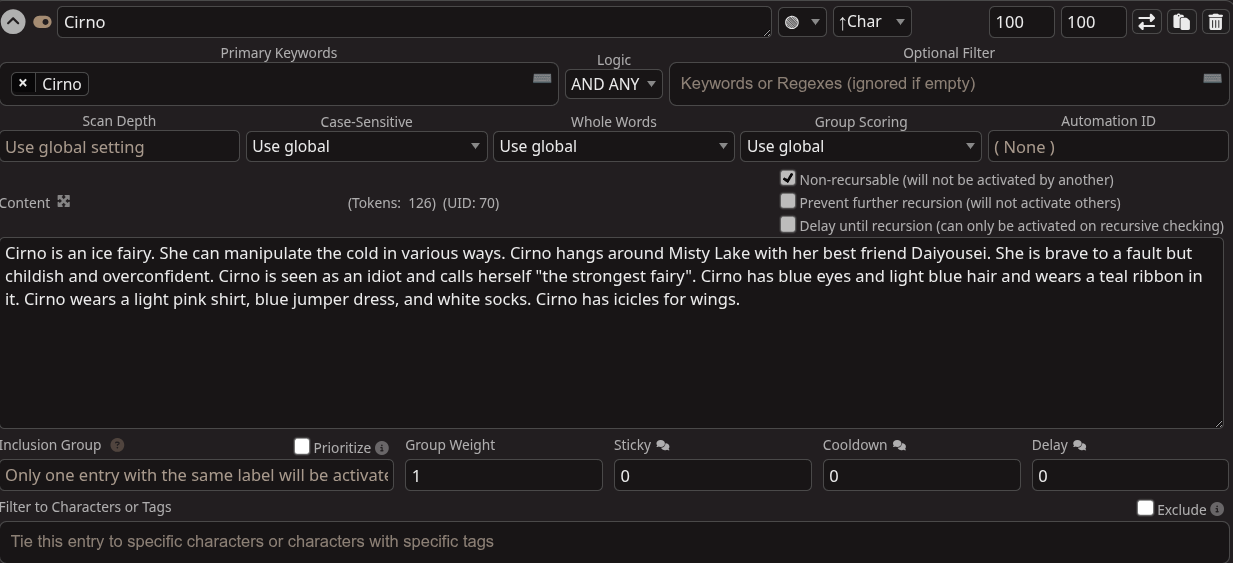Open the Case-Sensitive dropdown
Viewport: 1233px width, 563px height.
tap(366, 146)
